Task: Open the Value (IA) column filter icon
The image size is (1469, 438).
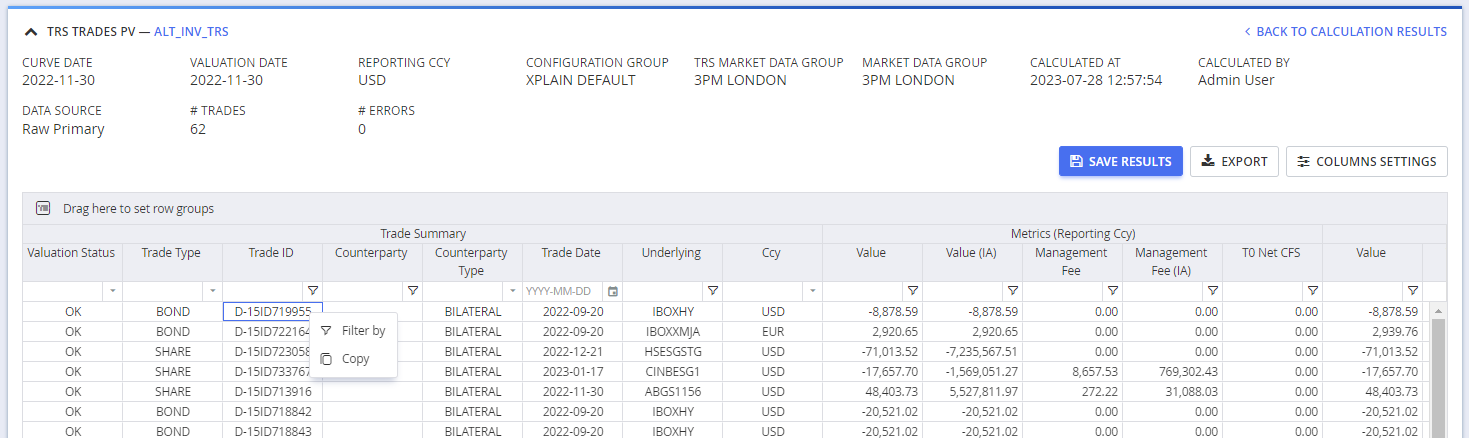Action: [1012, 291]
